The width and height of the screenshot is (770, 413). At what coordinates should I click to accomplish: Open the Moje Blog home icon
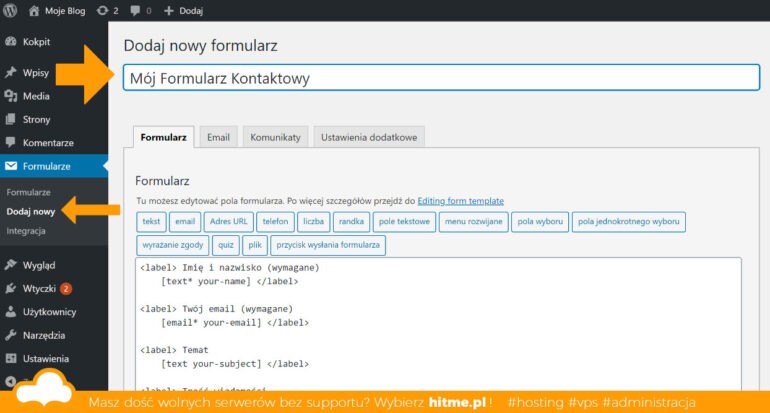click(33, 11)
